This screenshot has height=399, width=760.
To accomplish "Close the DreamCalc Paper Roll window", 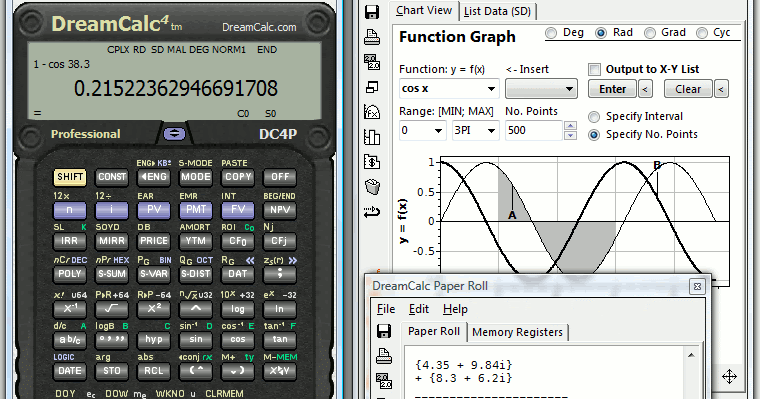I will coord(697,287).
